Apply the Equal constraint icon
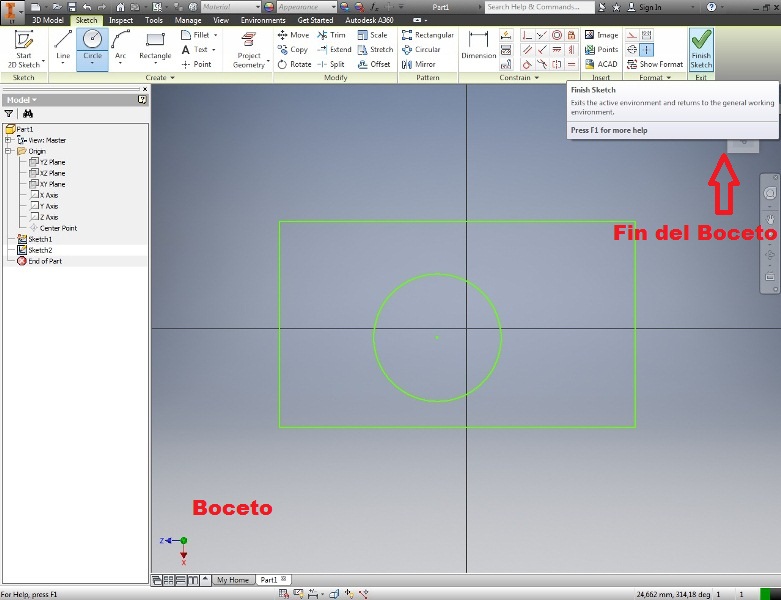This screenshot has height=600, width=781. pos(571,64)
